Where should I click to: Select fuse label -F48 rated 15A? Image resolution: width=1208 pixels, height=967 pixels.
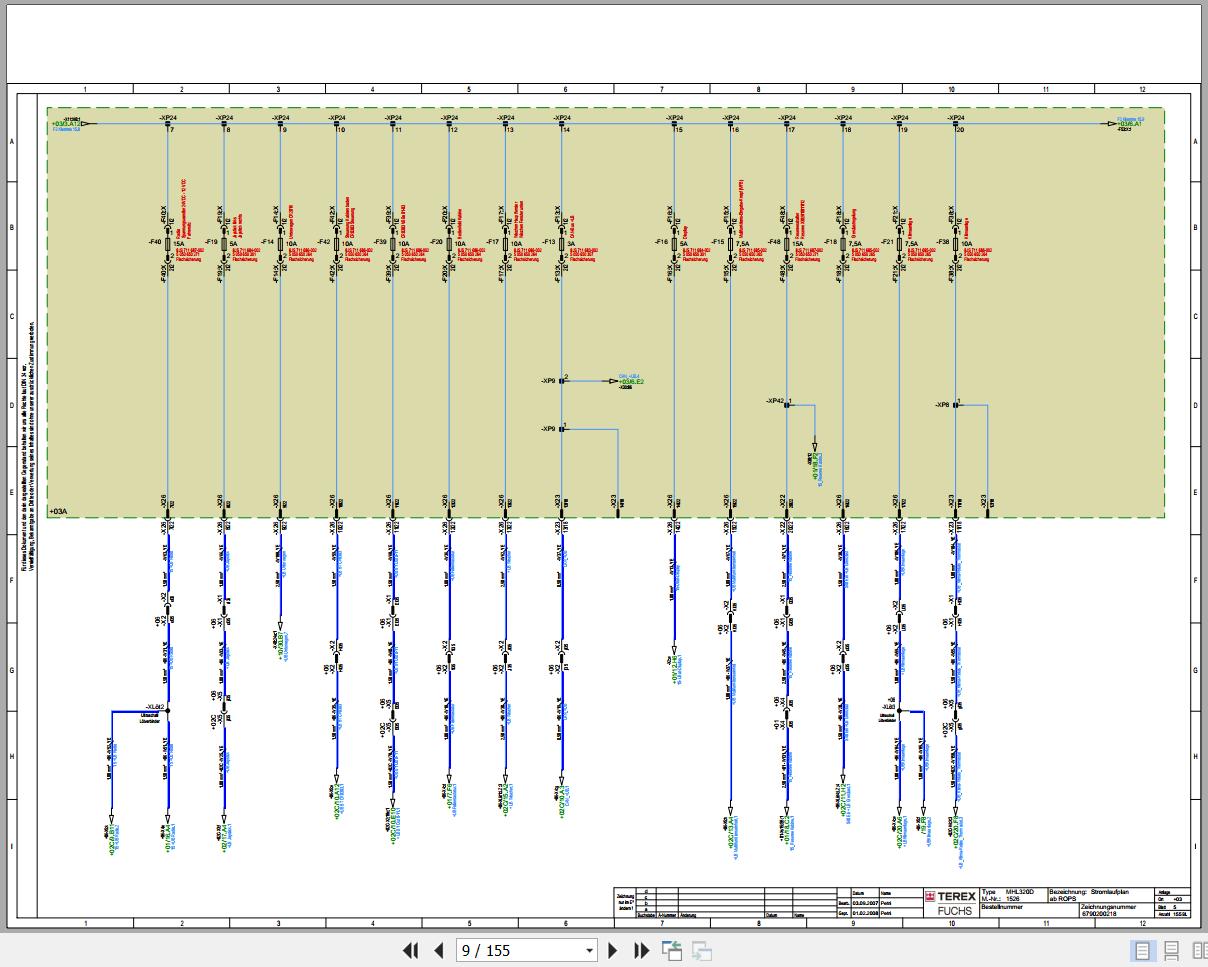[x=774, y=242]
